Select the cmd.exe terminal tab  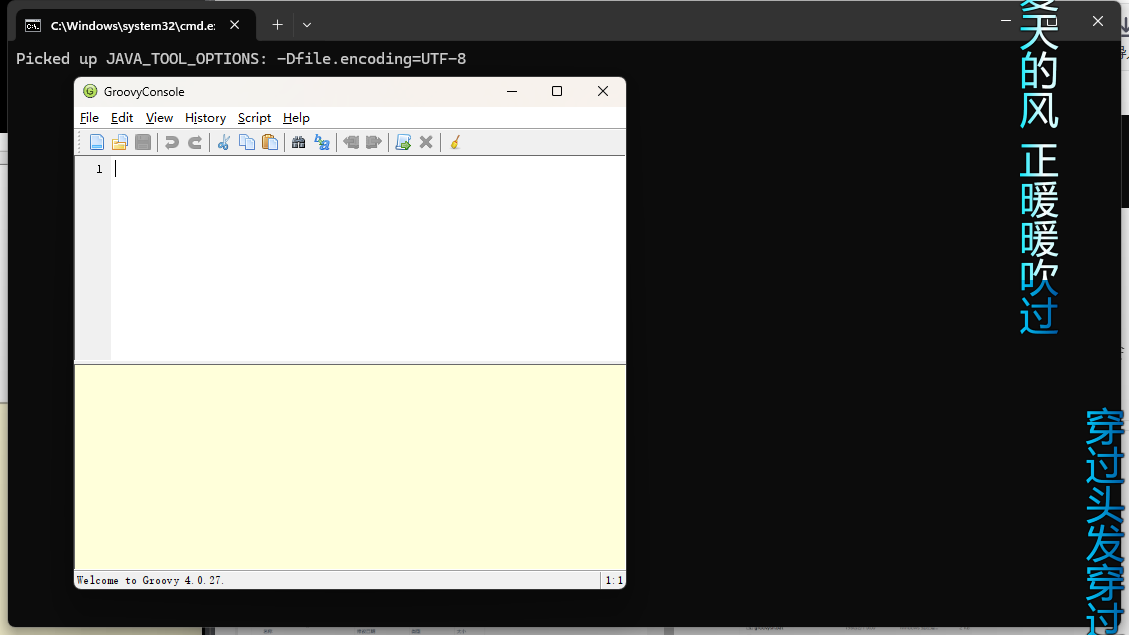click(x=133, y=25)
